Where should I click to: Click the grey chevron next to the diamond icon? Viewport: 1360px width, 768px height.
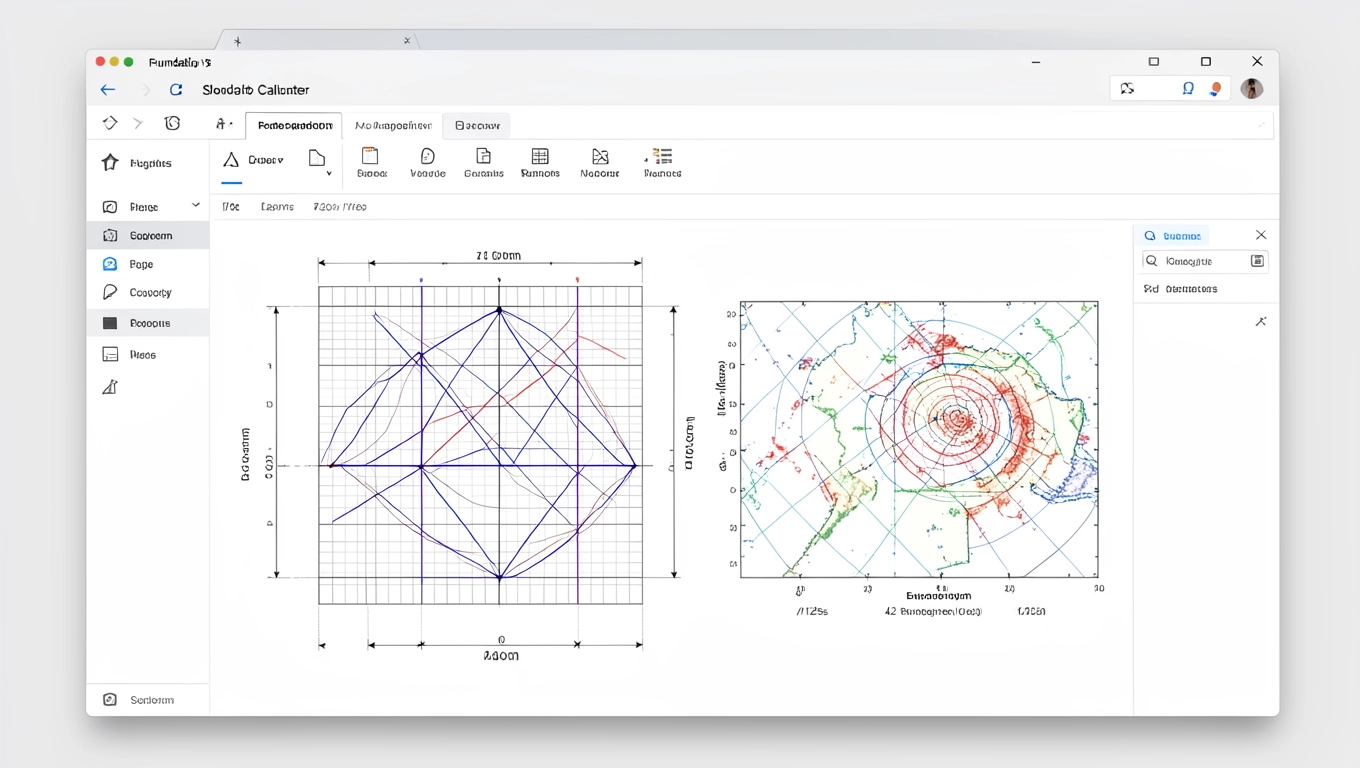[138, 123]
